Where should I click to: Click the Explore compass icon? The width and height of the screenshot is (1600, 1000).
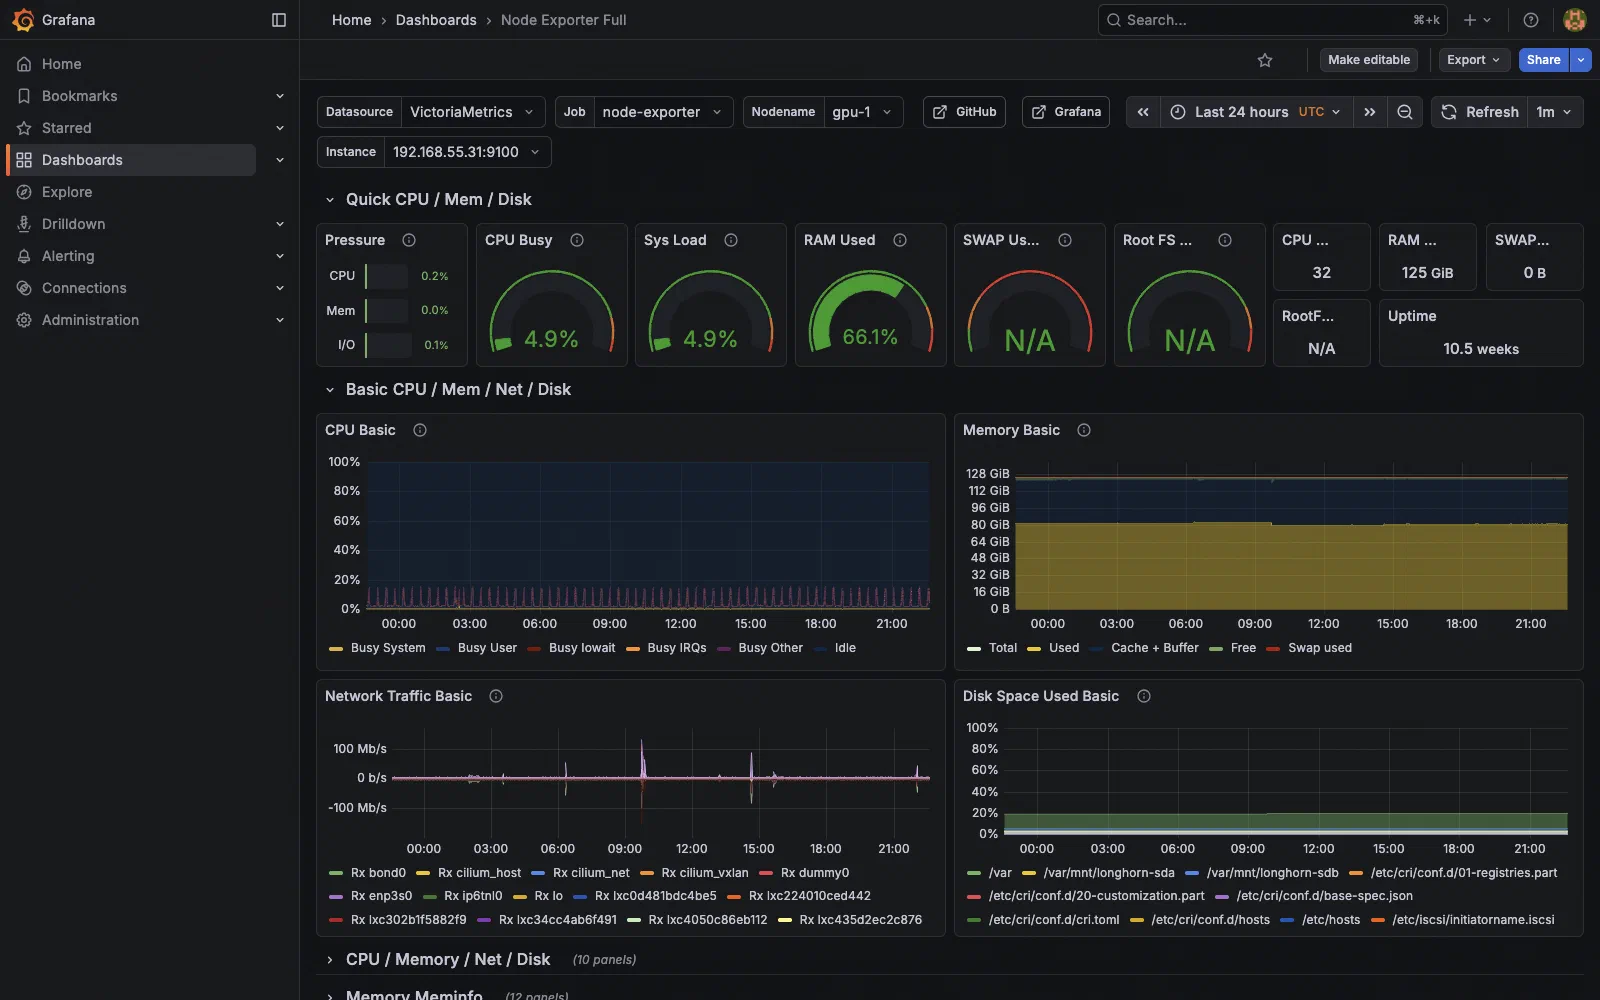24,192
